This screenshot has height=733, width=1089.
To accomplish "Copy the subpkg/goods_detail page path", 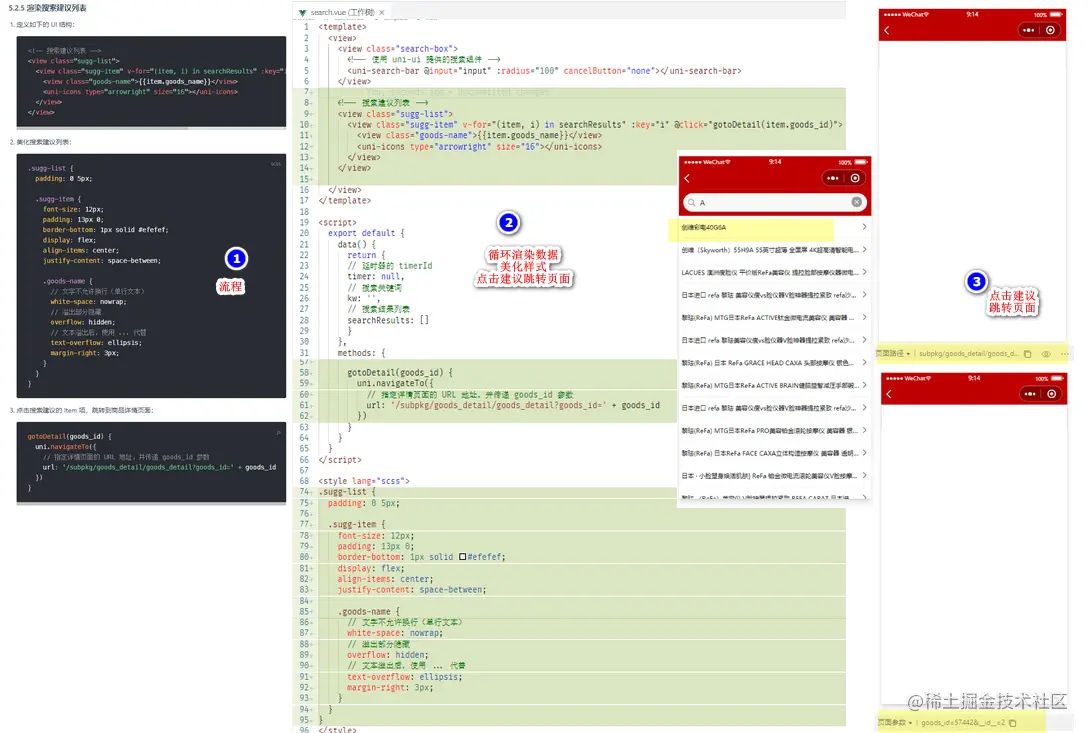I will [x=1028, y=354].
